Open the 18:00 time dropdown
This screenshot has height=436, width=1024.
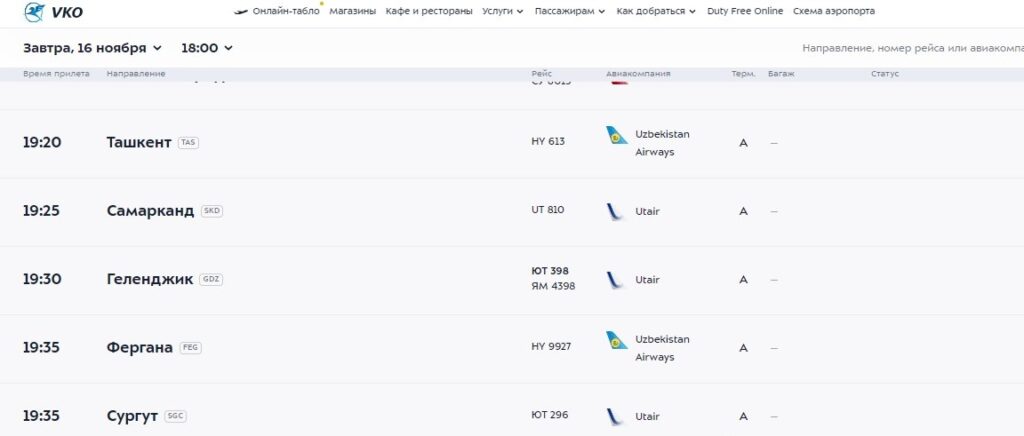206,48
